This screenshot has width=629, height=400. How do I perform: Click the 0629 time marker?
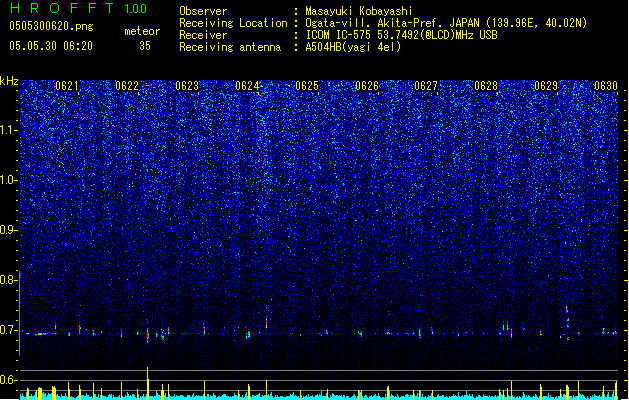[x=546, y=86]
